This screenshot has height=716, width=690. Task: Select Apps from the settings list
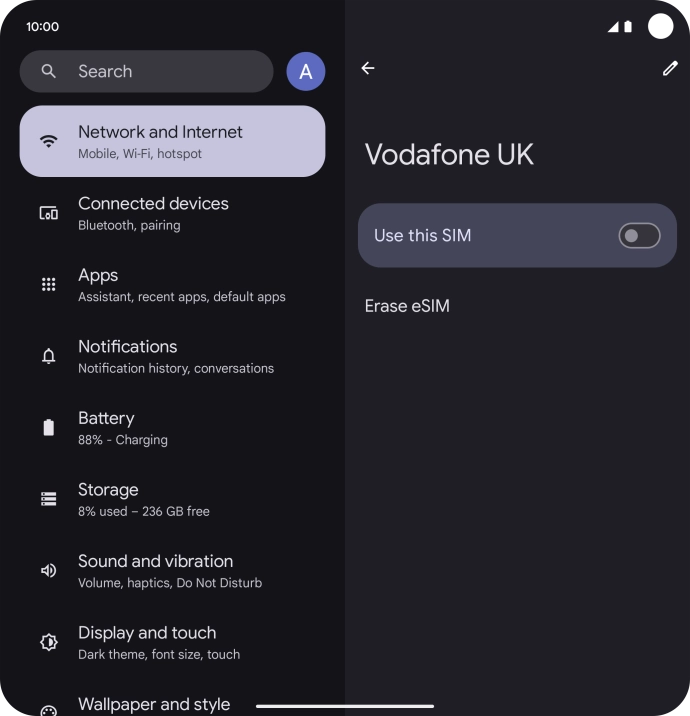pos(172,285)
